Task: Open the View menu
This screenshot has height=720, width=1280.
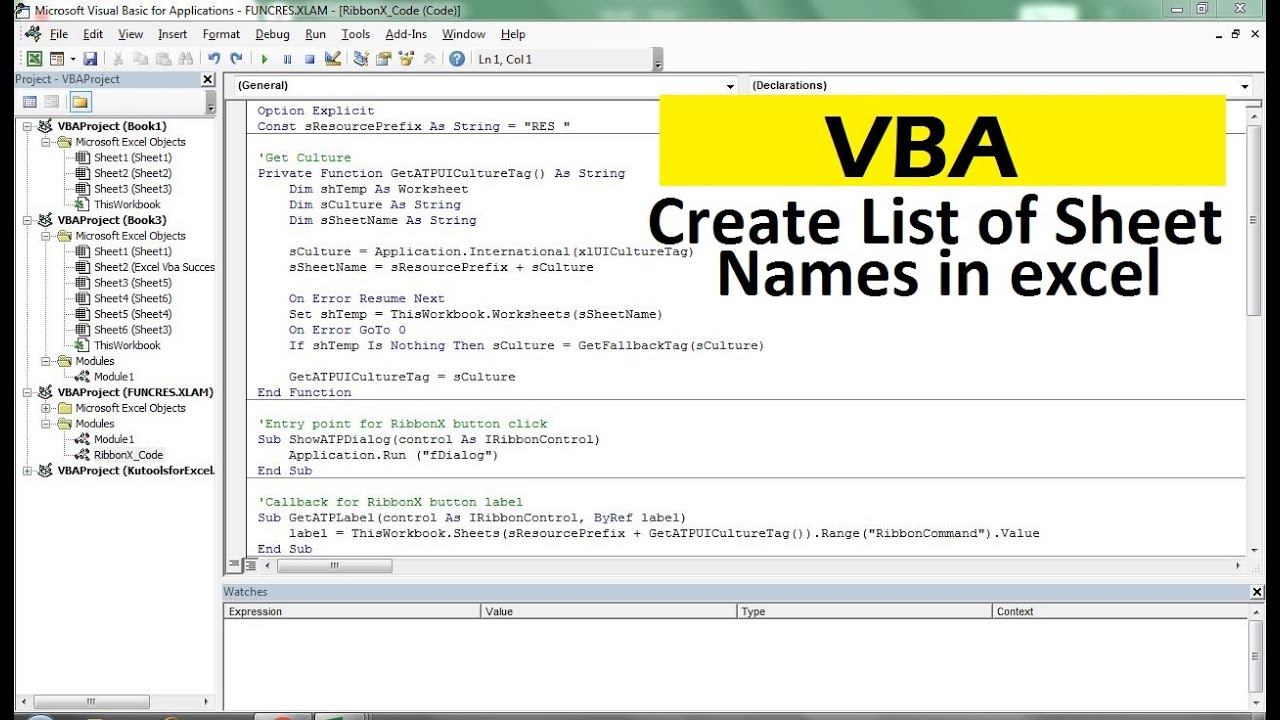Action: pos(131,34)
